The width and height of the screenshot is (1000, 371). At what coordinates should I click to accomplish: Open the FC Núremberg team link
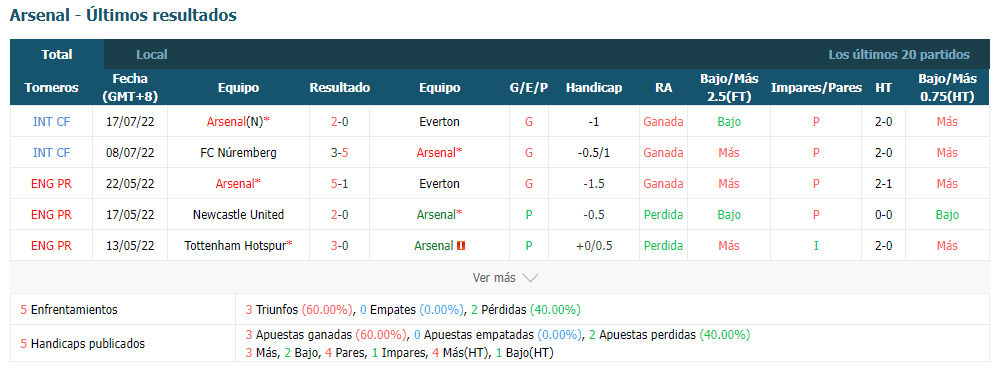(x=239, y=153)
